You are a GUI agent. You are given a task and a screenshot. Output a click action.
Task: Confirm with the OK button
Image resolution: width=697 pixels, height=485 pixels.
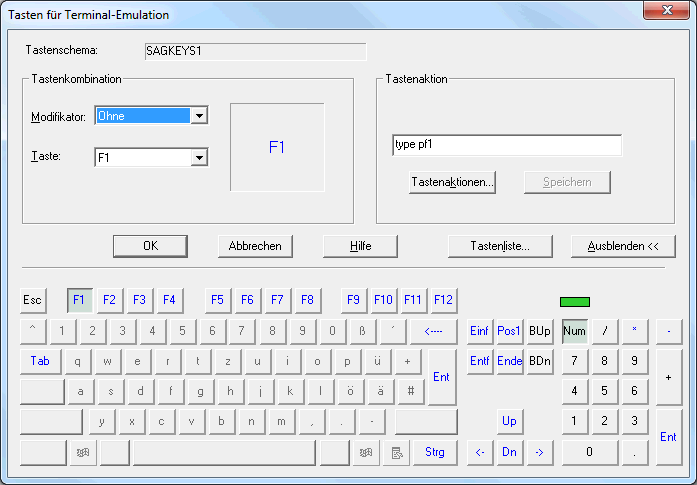[150, 246]
